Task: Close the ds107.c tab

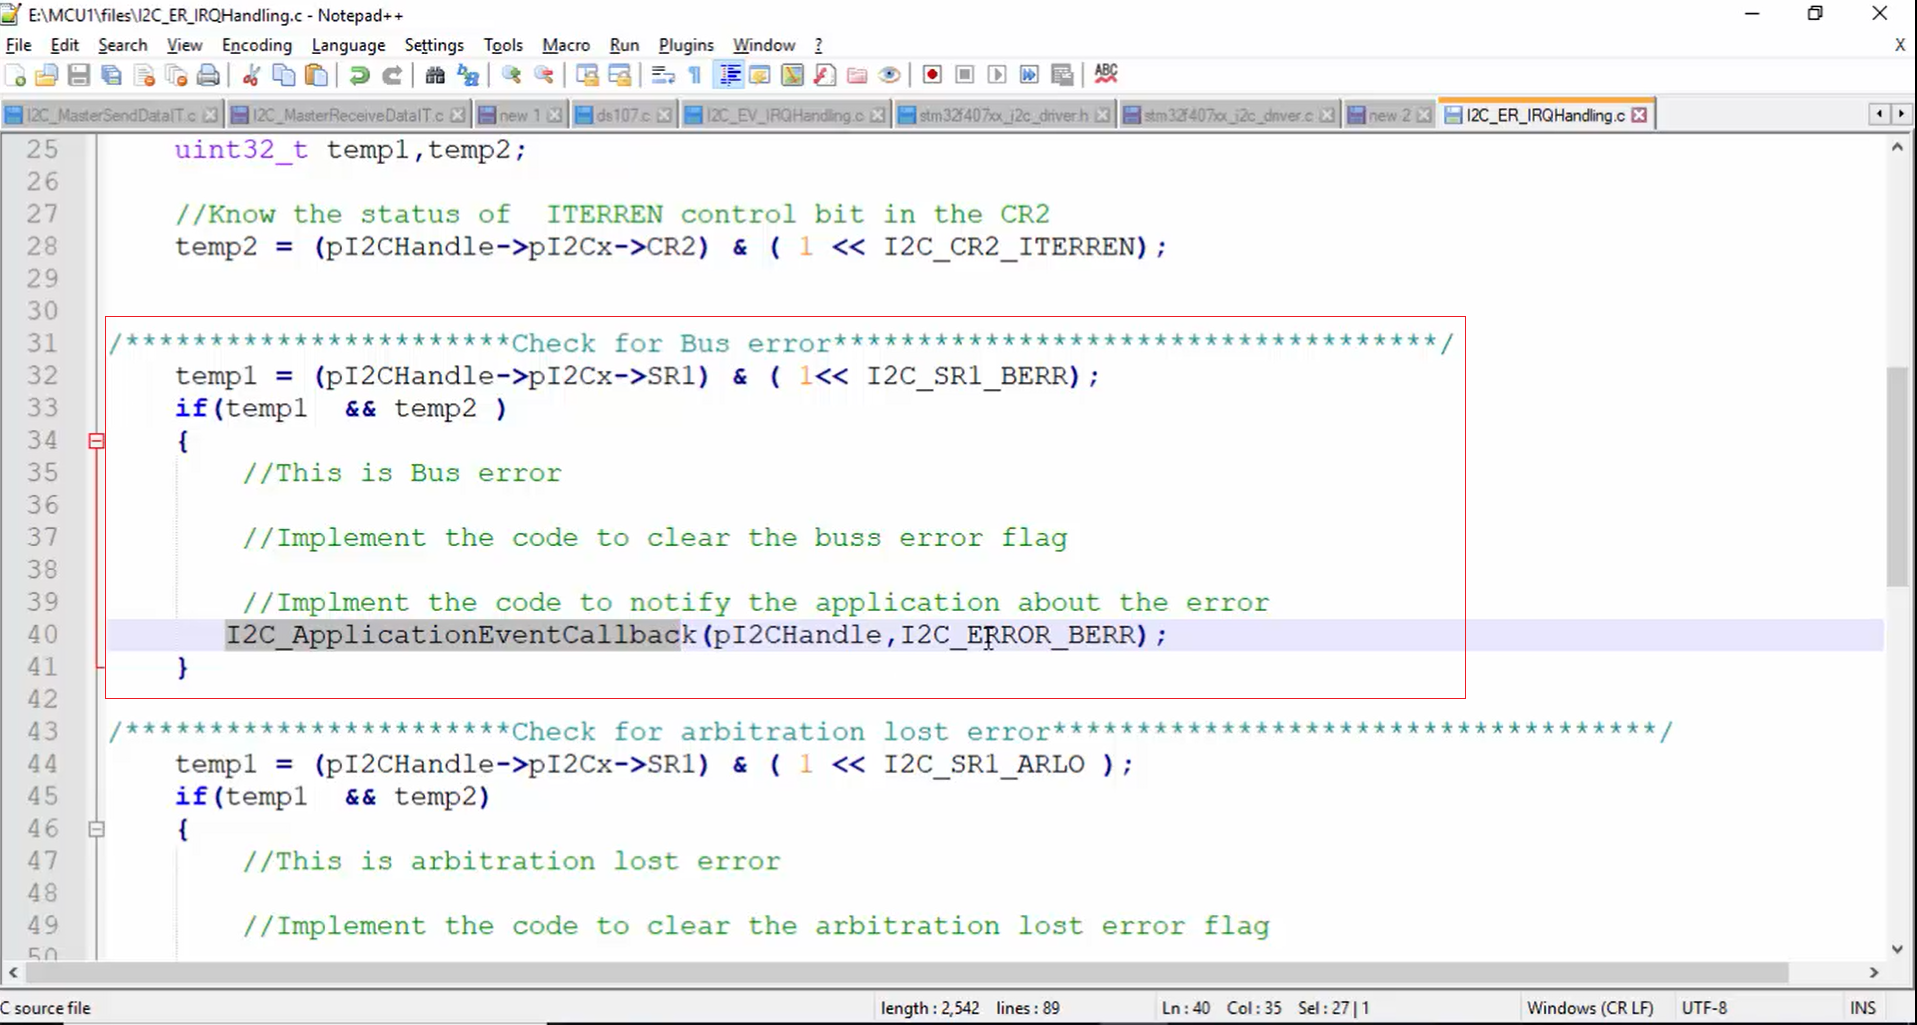Action: pos(664,115)
